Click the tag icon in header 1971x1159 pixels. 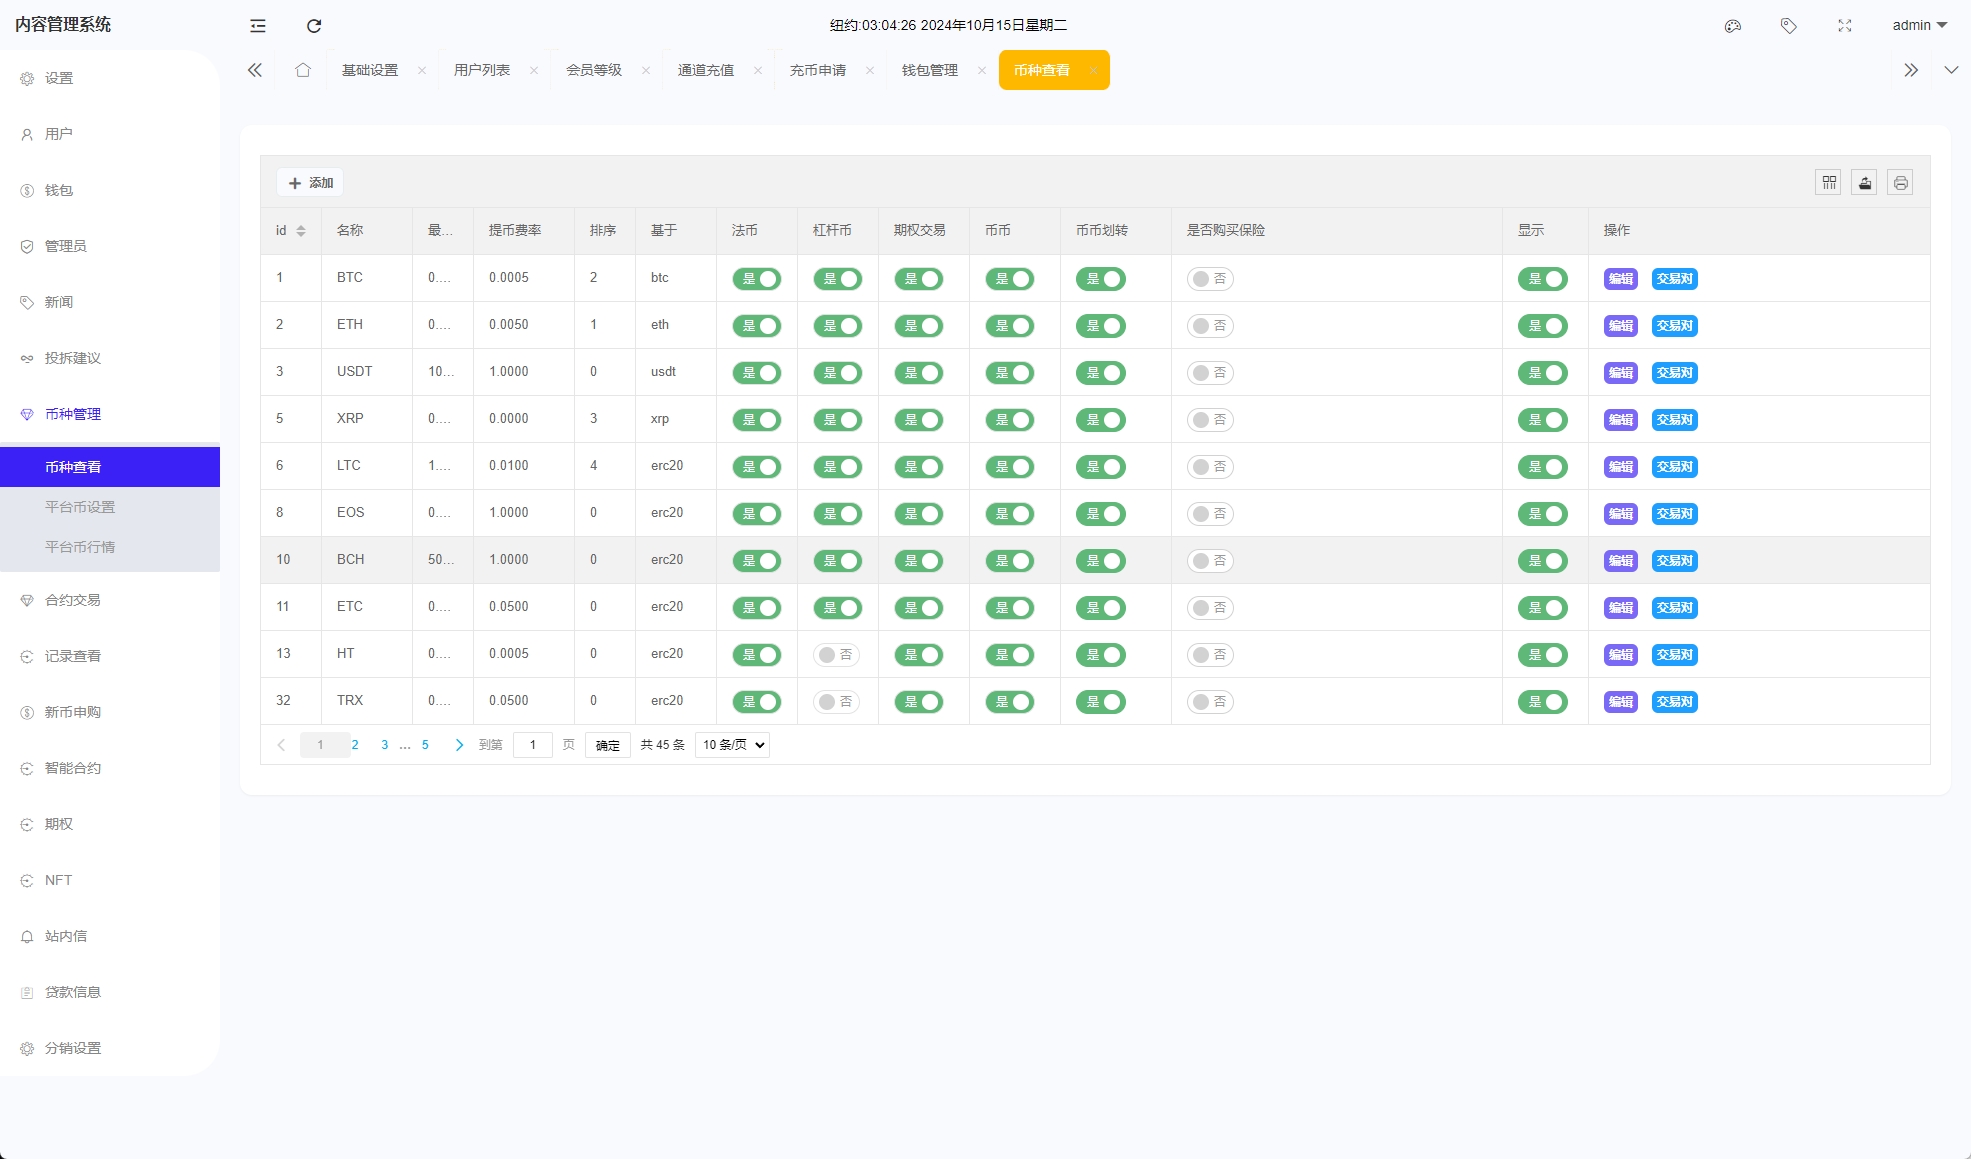click(x=1789, y=26)
